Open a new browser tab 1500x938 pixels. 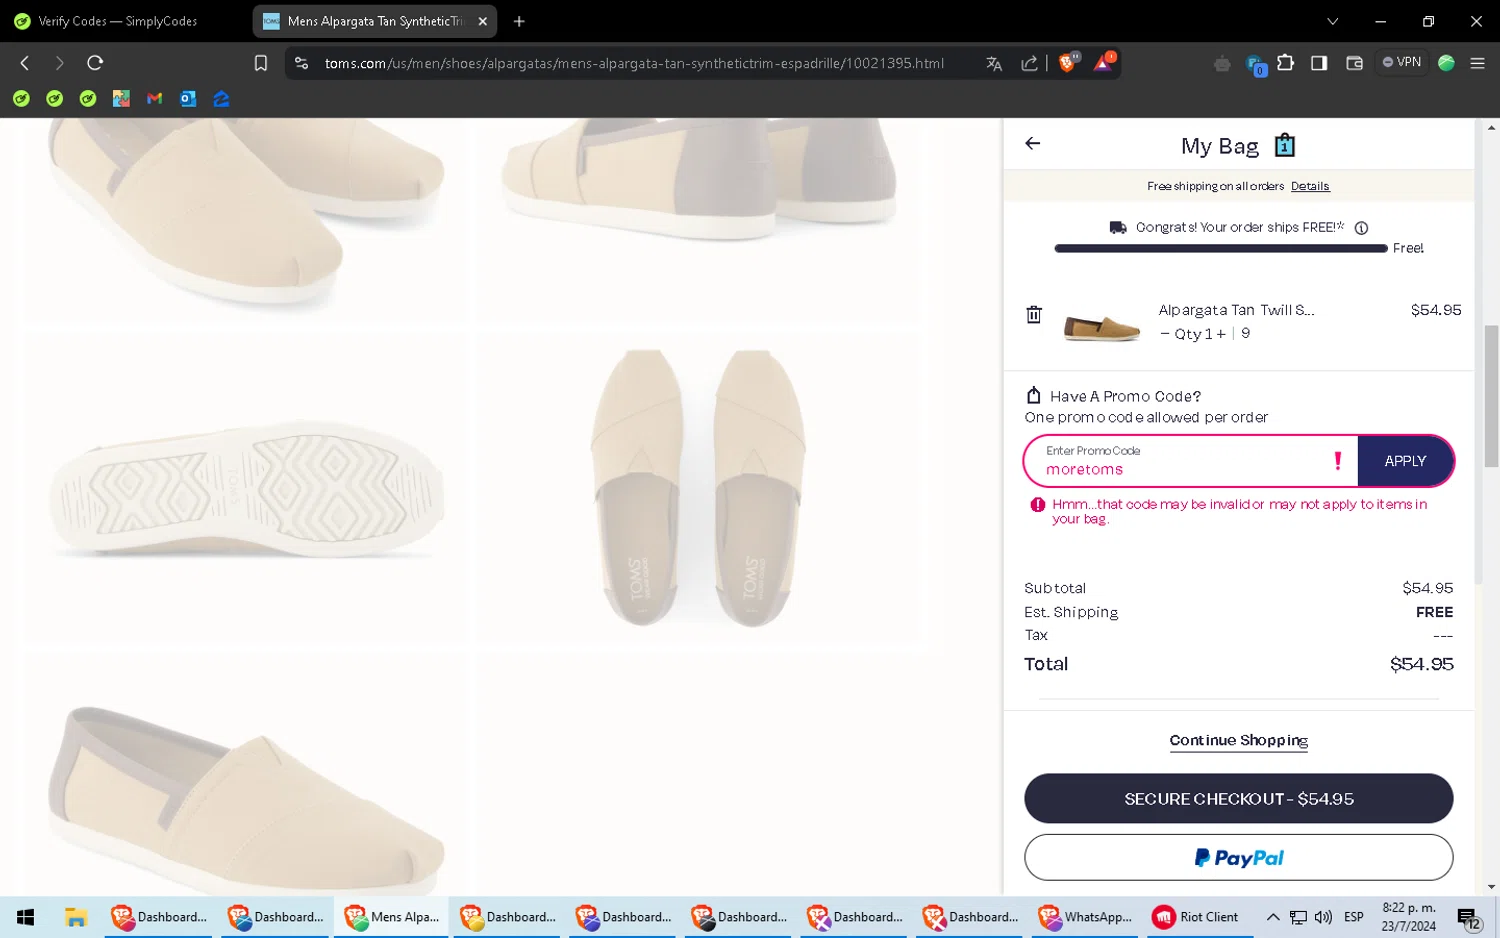519,21
